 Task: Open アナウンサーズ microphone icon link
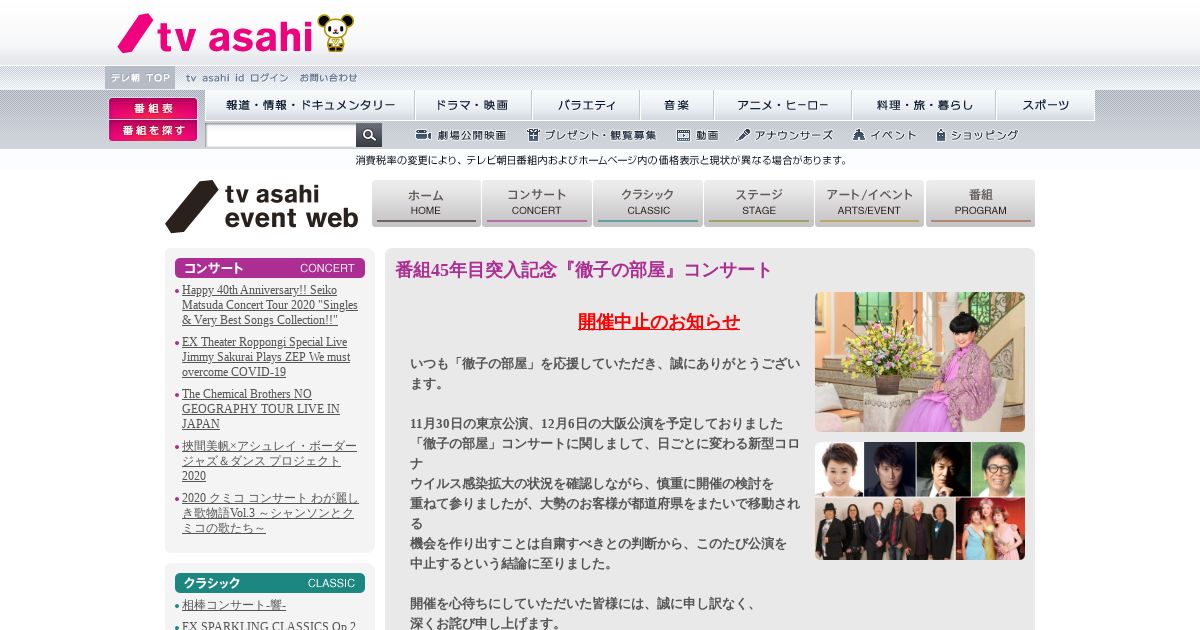[785, 135]
